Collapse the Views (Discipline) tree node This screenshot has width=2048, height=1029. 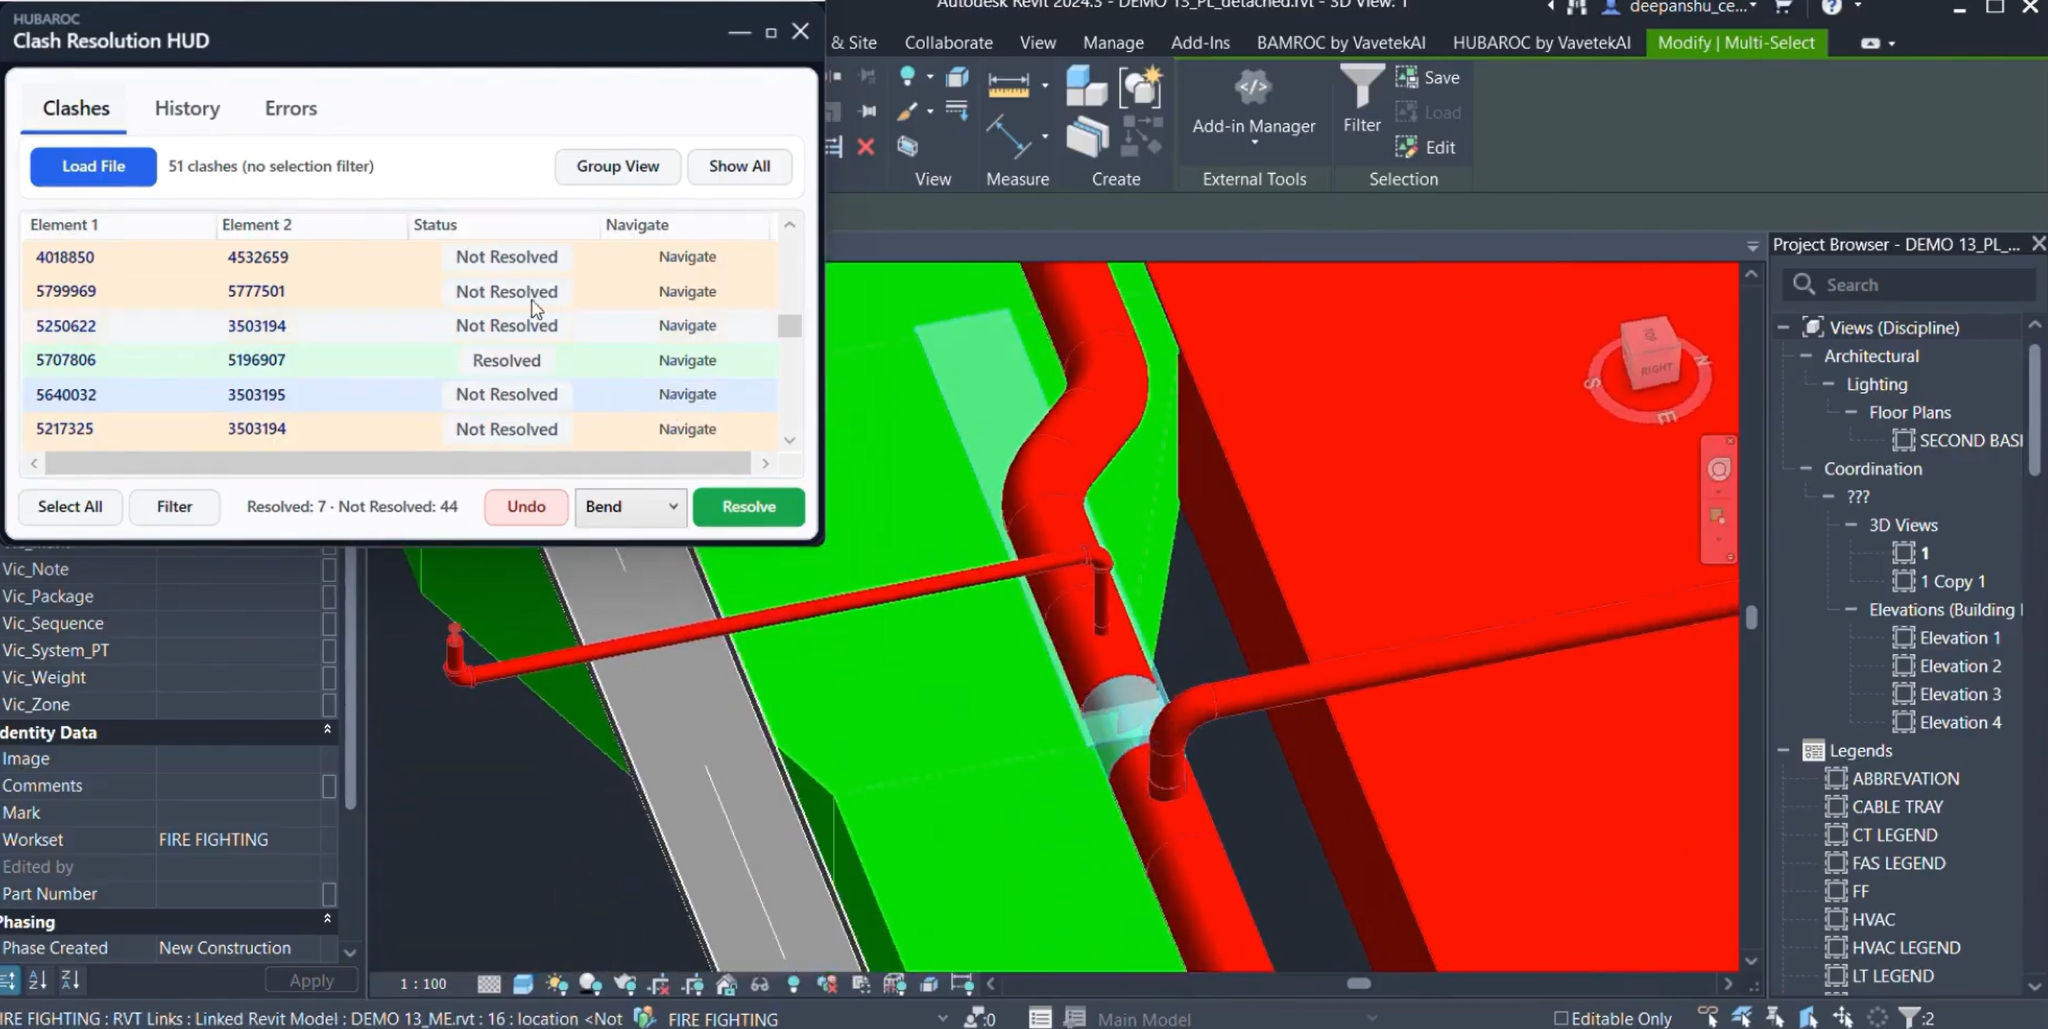click(1783, 327)
